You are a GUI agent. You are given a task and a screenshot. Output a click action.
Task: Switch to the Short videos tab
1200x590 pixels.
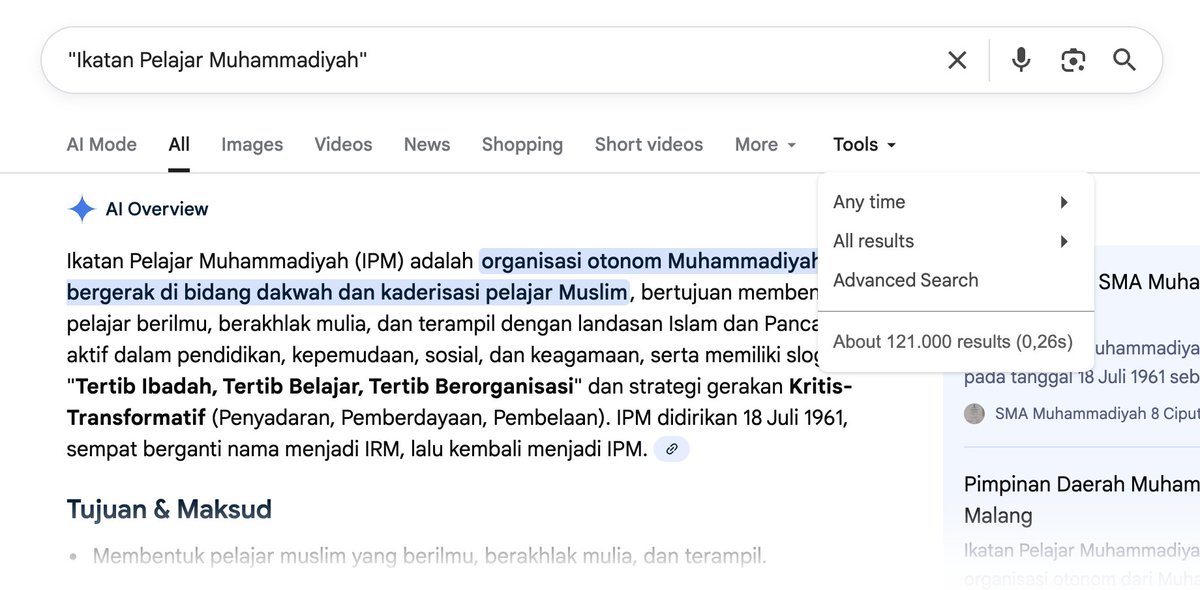(x=649, y=144)
